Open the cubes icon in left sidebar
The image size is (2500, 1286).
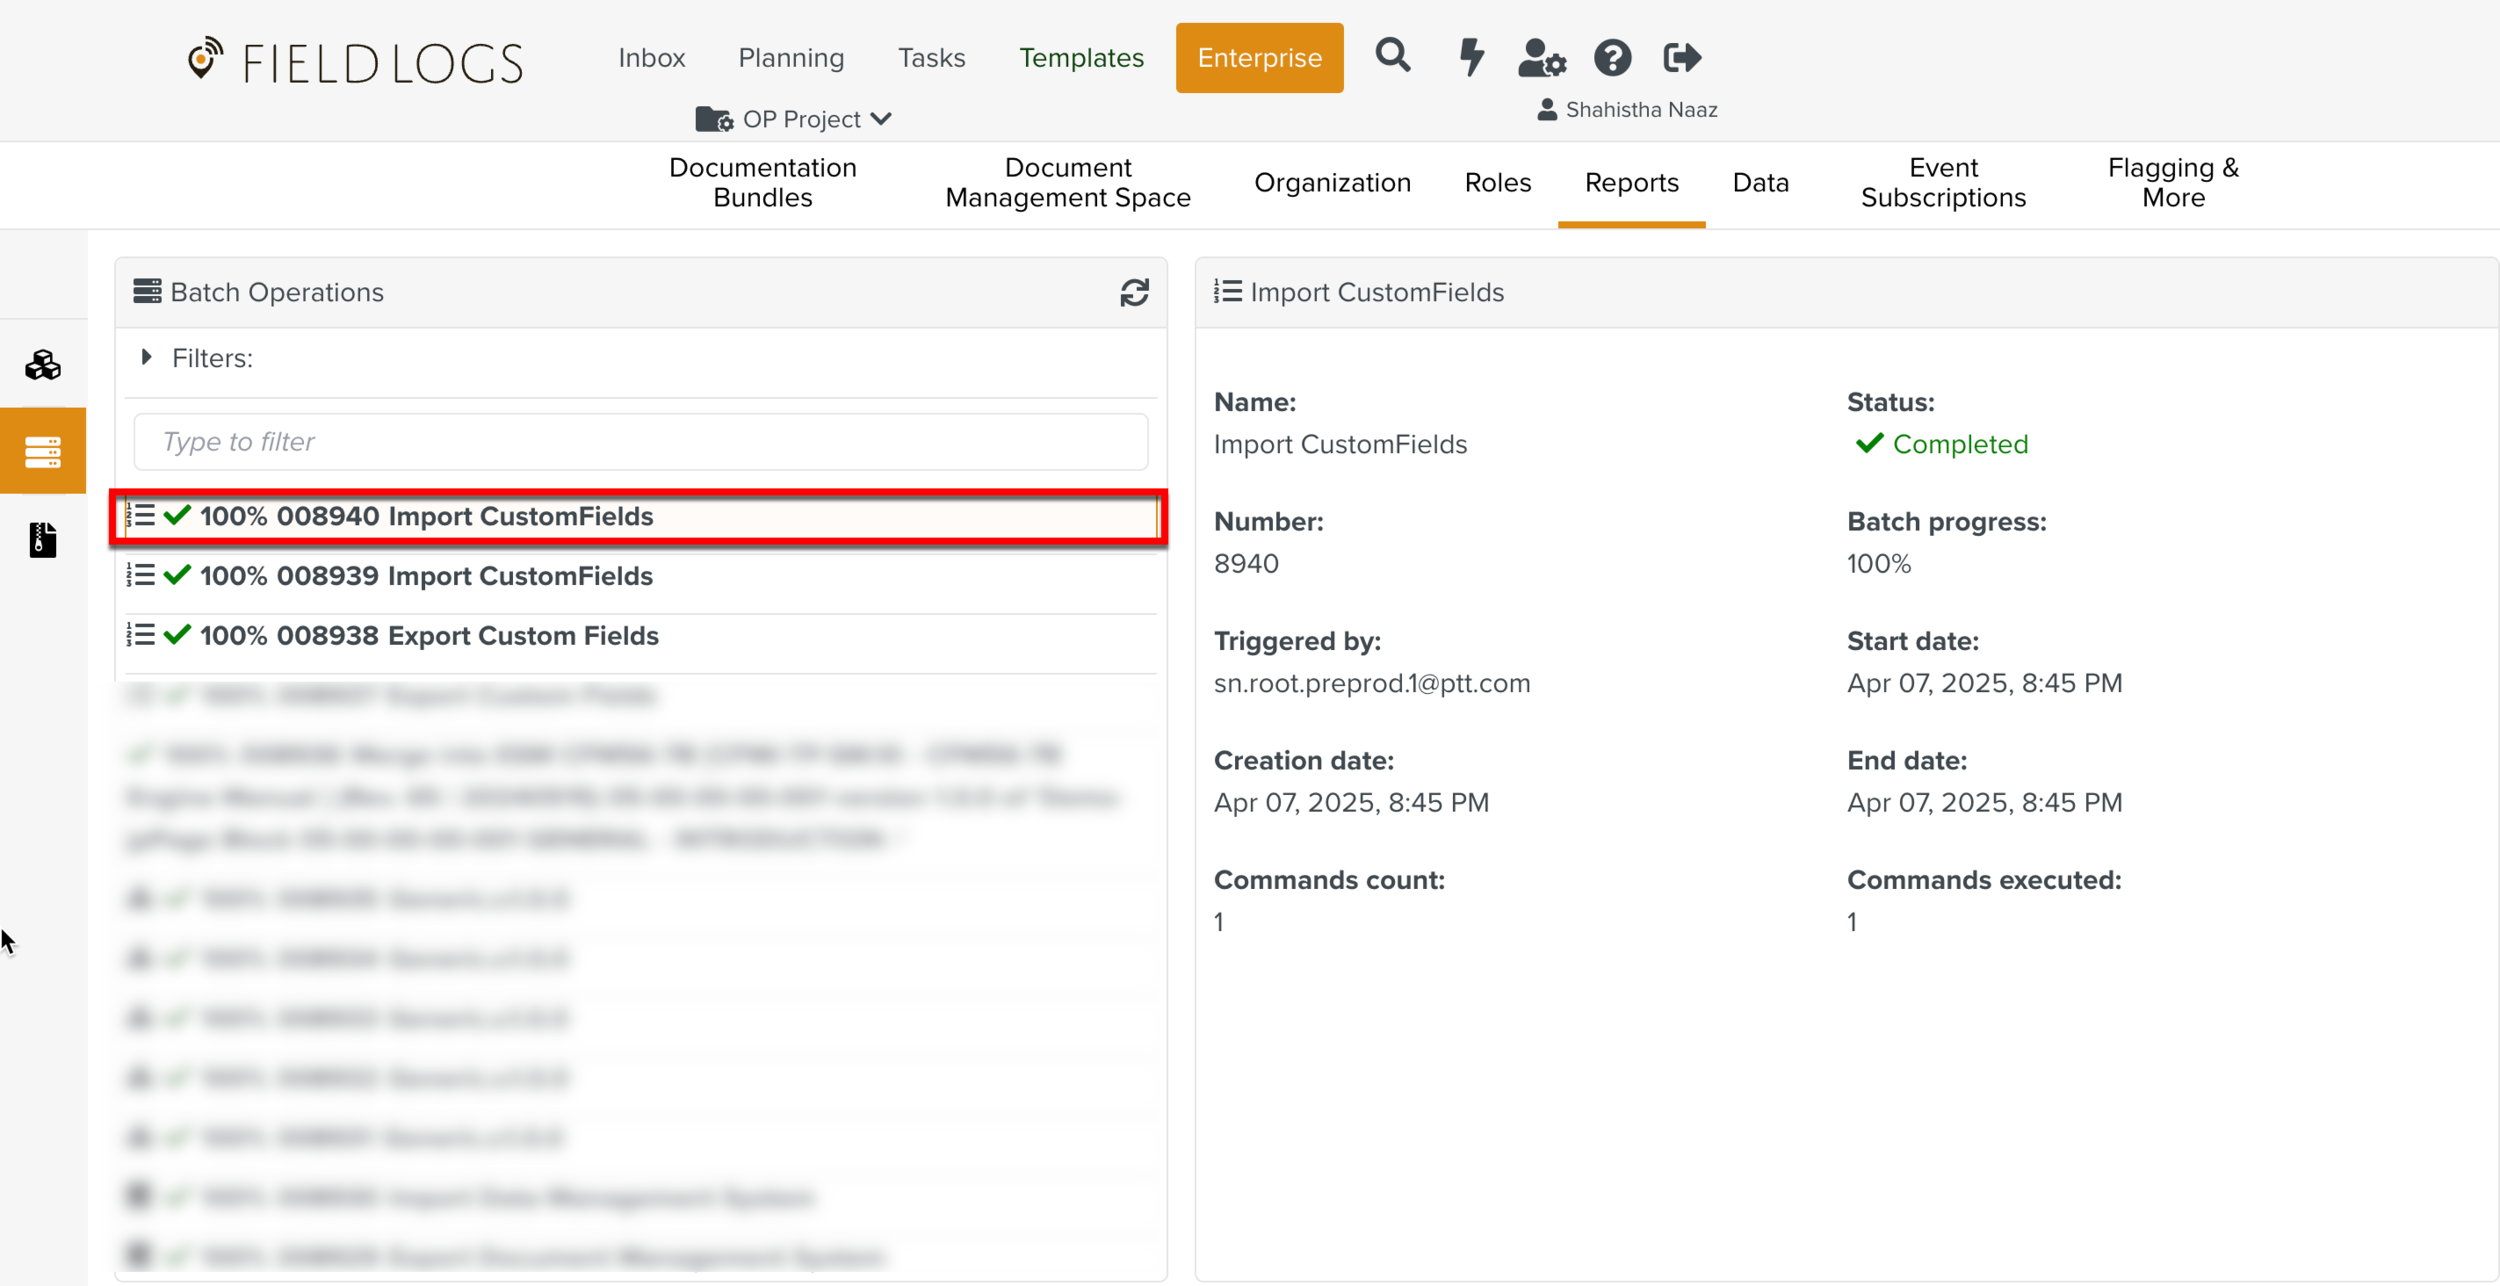point(43,365)
